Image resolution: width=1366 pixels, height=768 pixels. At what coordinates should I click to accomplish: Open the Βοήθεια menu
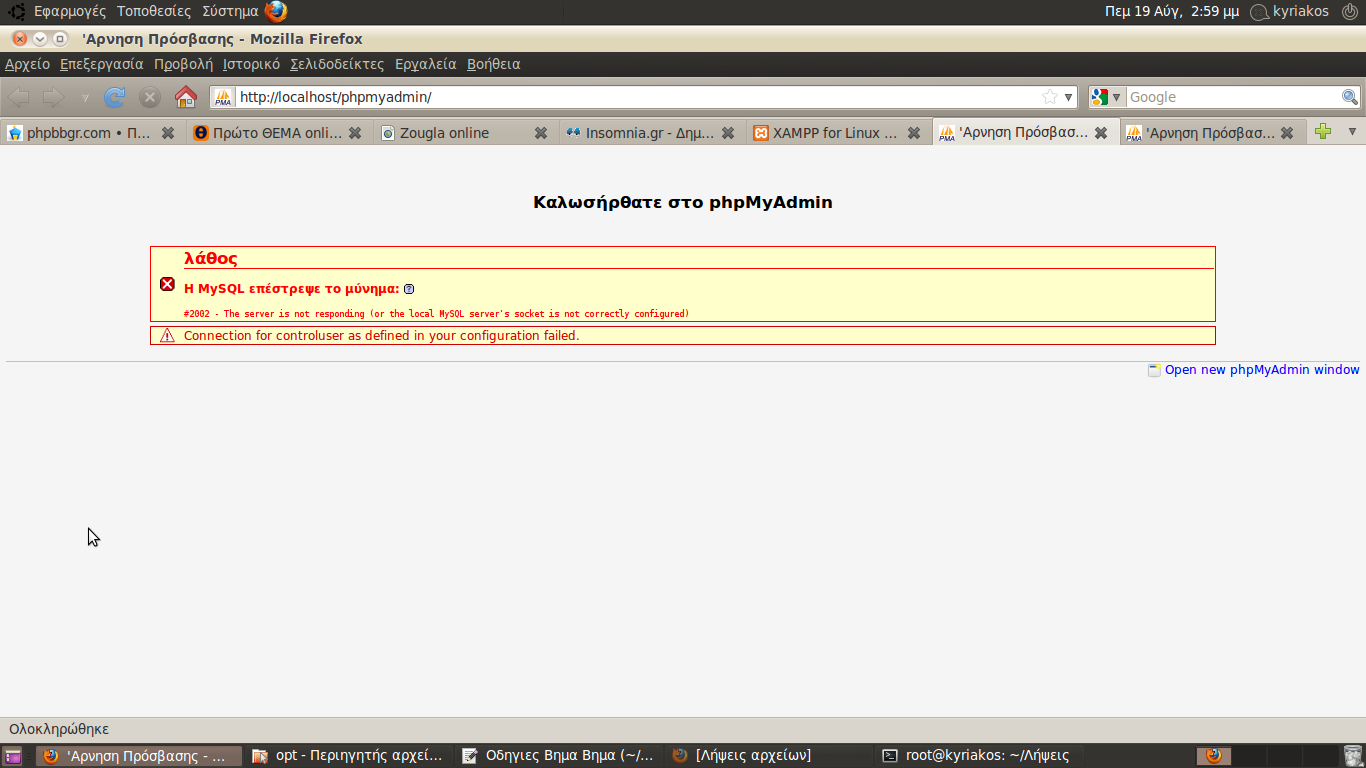[x=494, y=64]
